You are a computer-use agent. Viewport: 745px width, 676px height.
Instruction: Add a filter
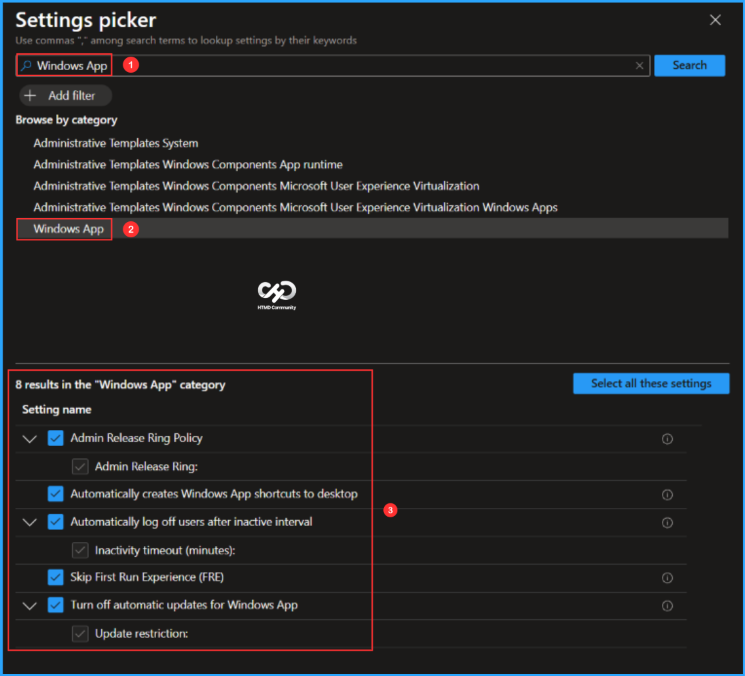66,95
